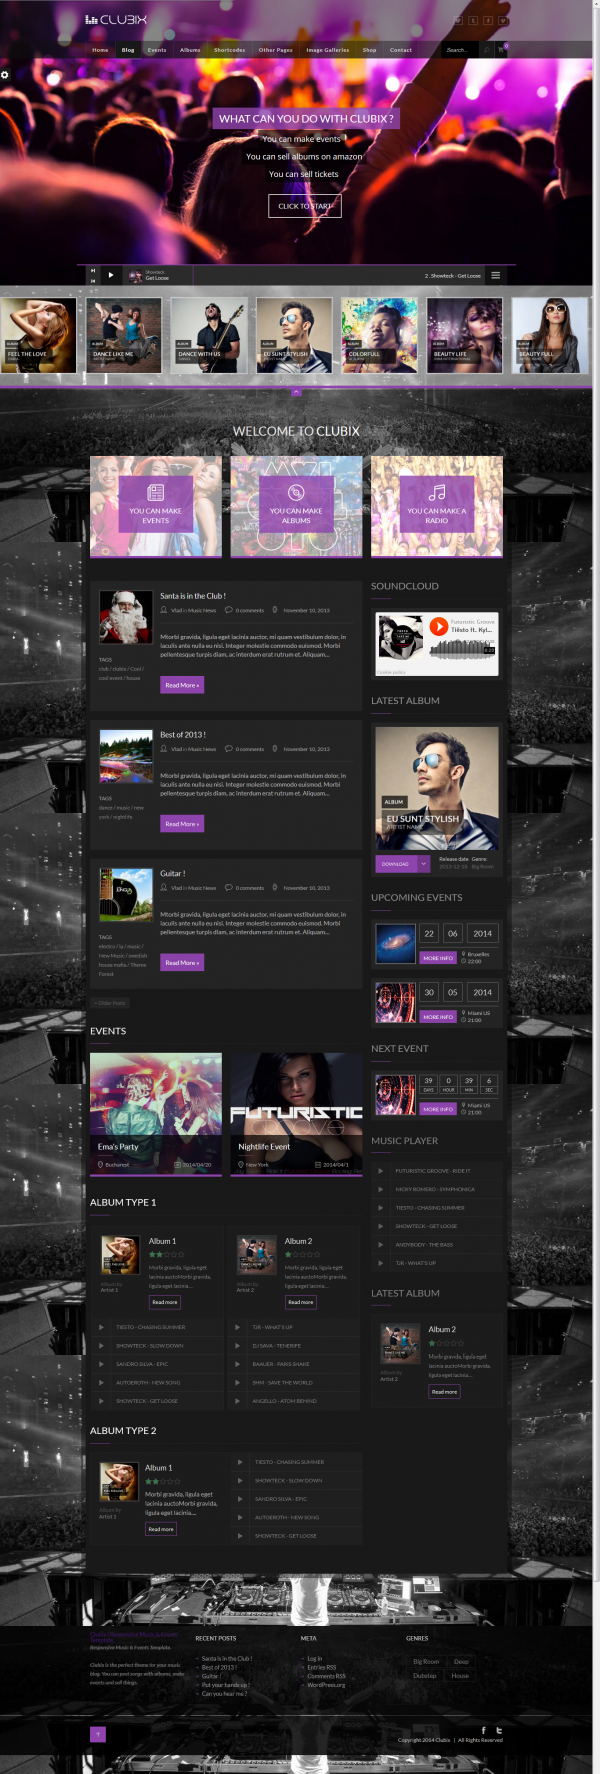Open the settings gear on left edge
Viewport: 600px width, 1774px height.
4,75
